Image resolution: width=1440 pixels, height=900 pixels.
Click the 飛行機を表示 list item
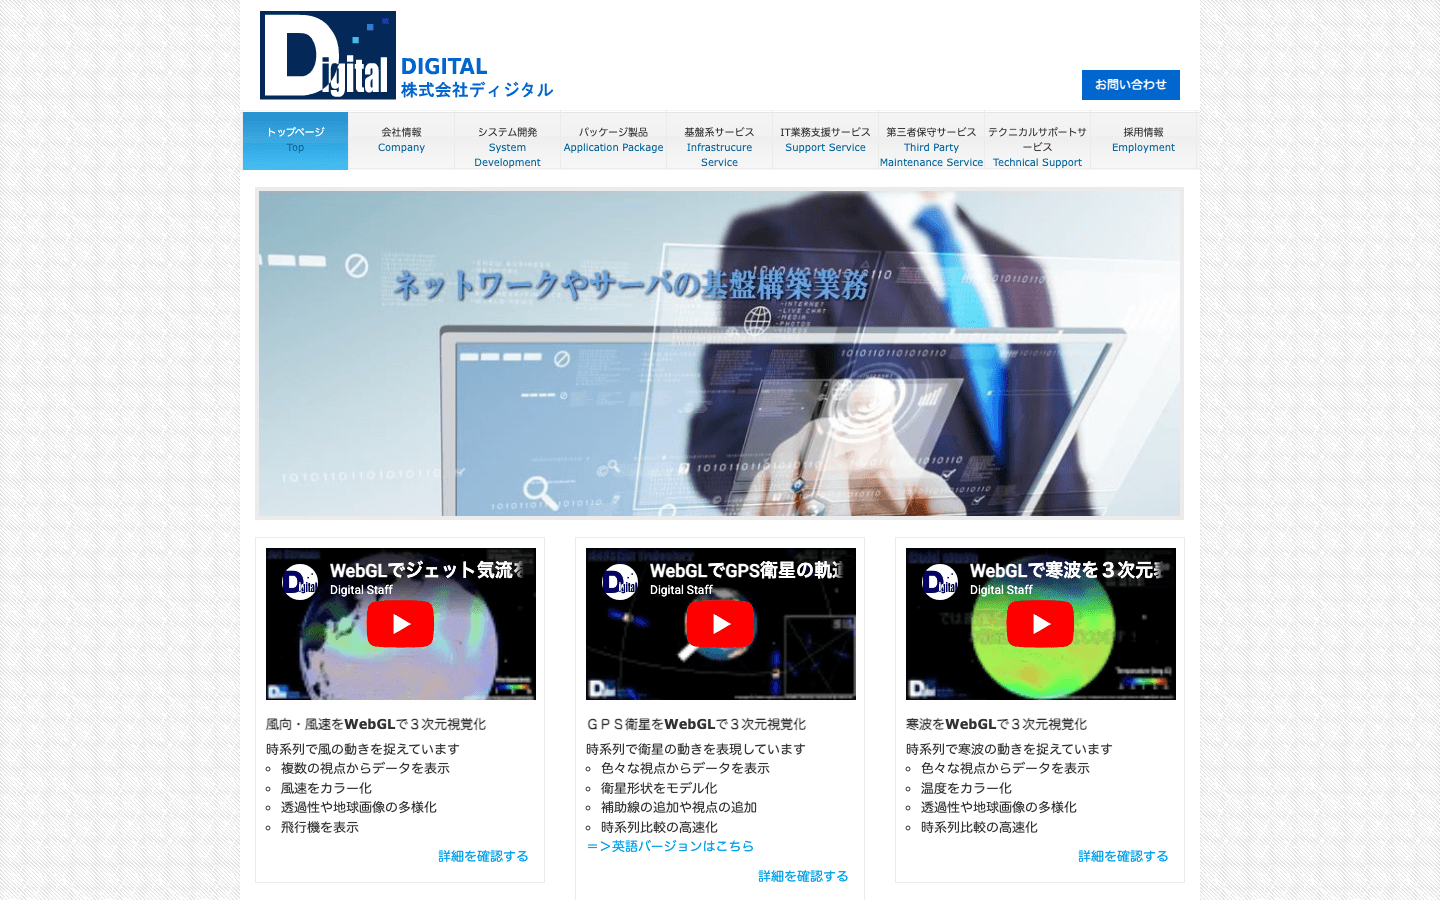319,827
